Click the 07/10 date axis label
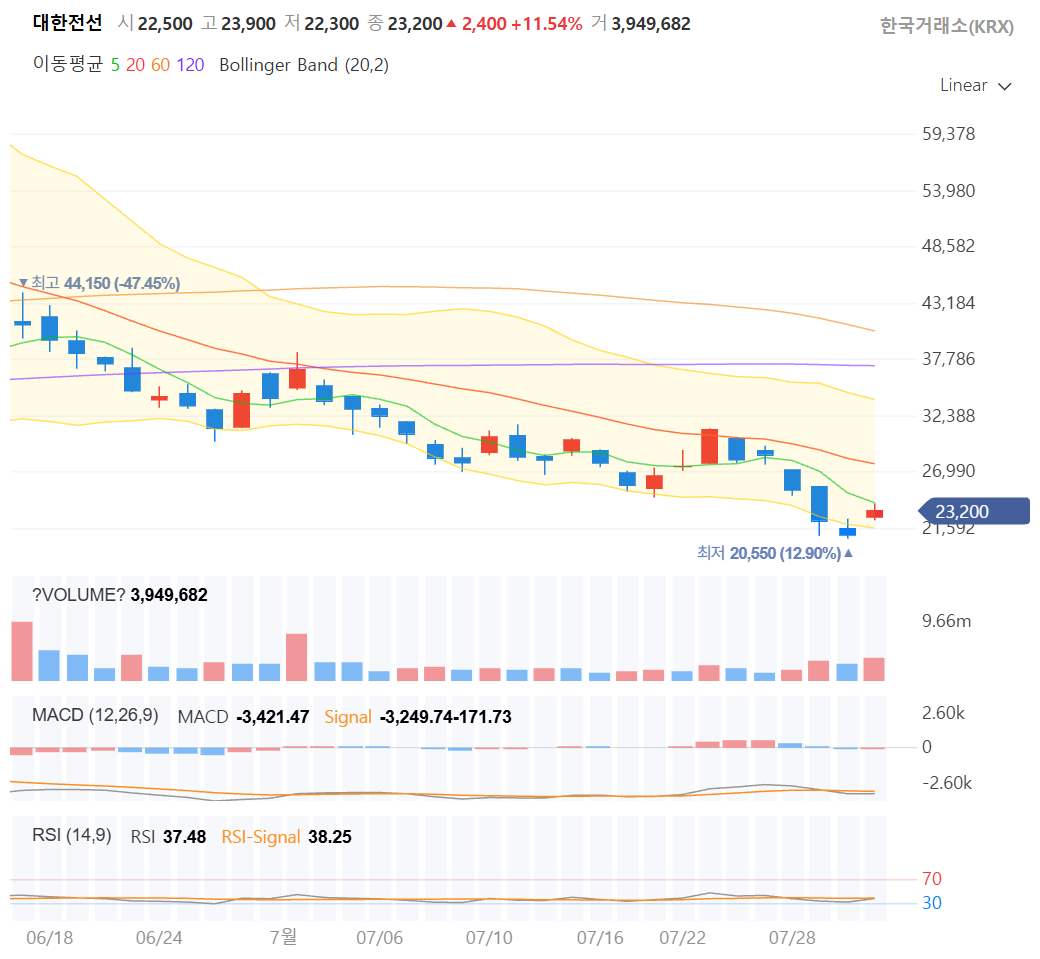 click(x=489, y=938)
